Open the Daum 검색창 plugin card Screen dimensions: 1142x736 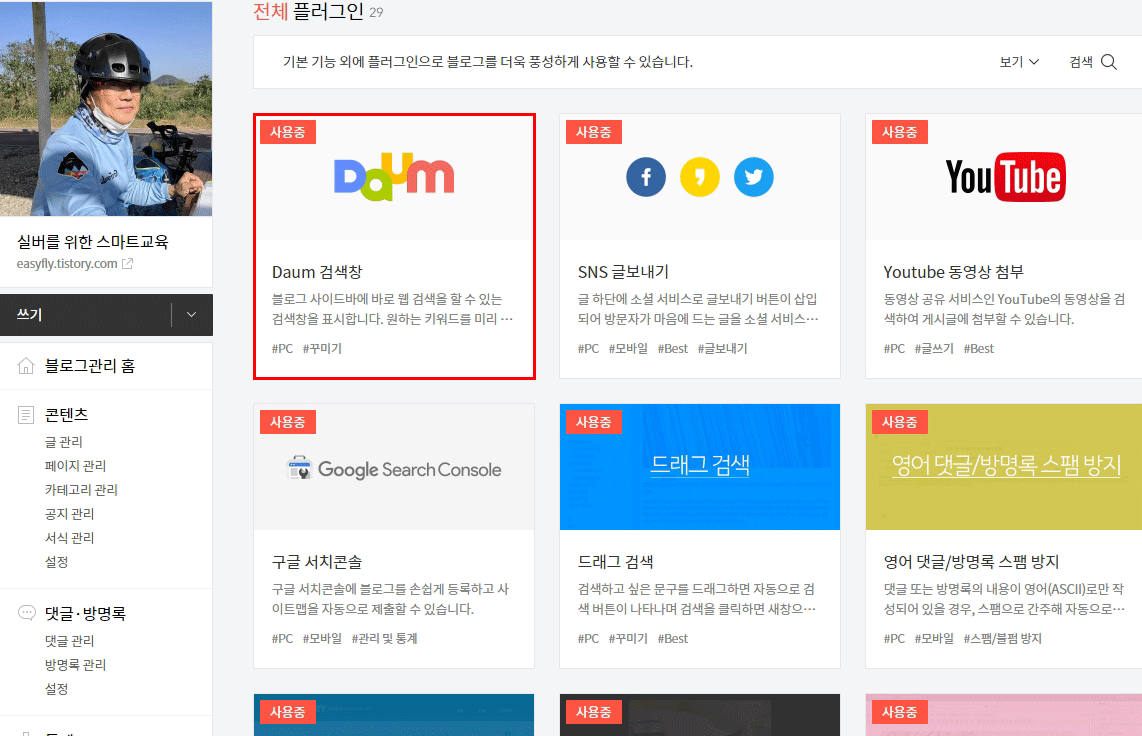(394, 246)
